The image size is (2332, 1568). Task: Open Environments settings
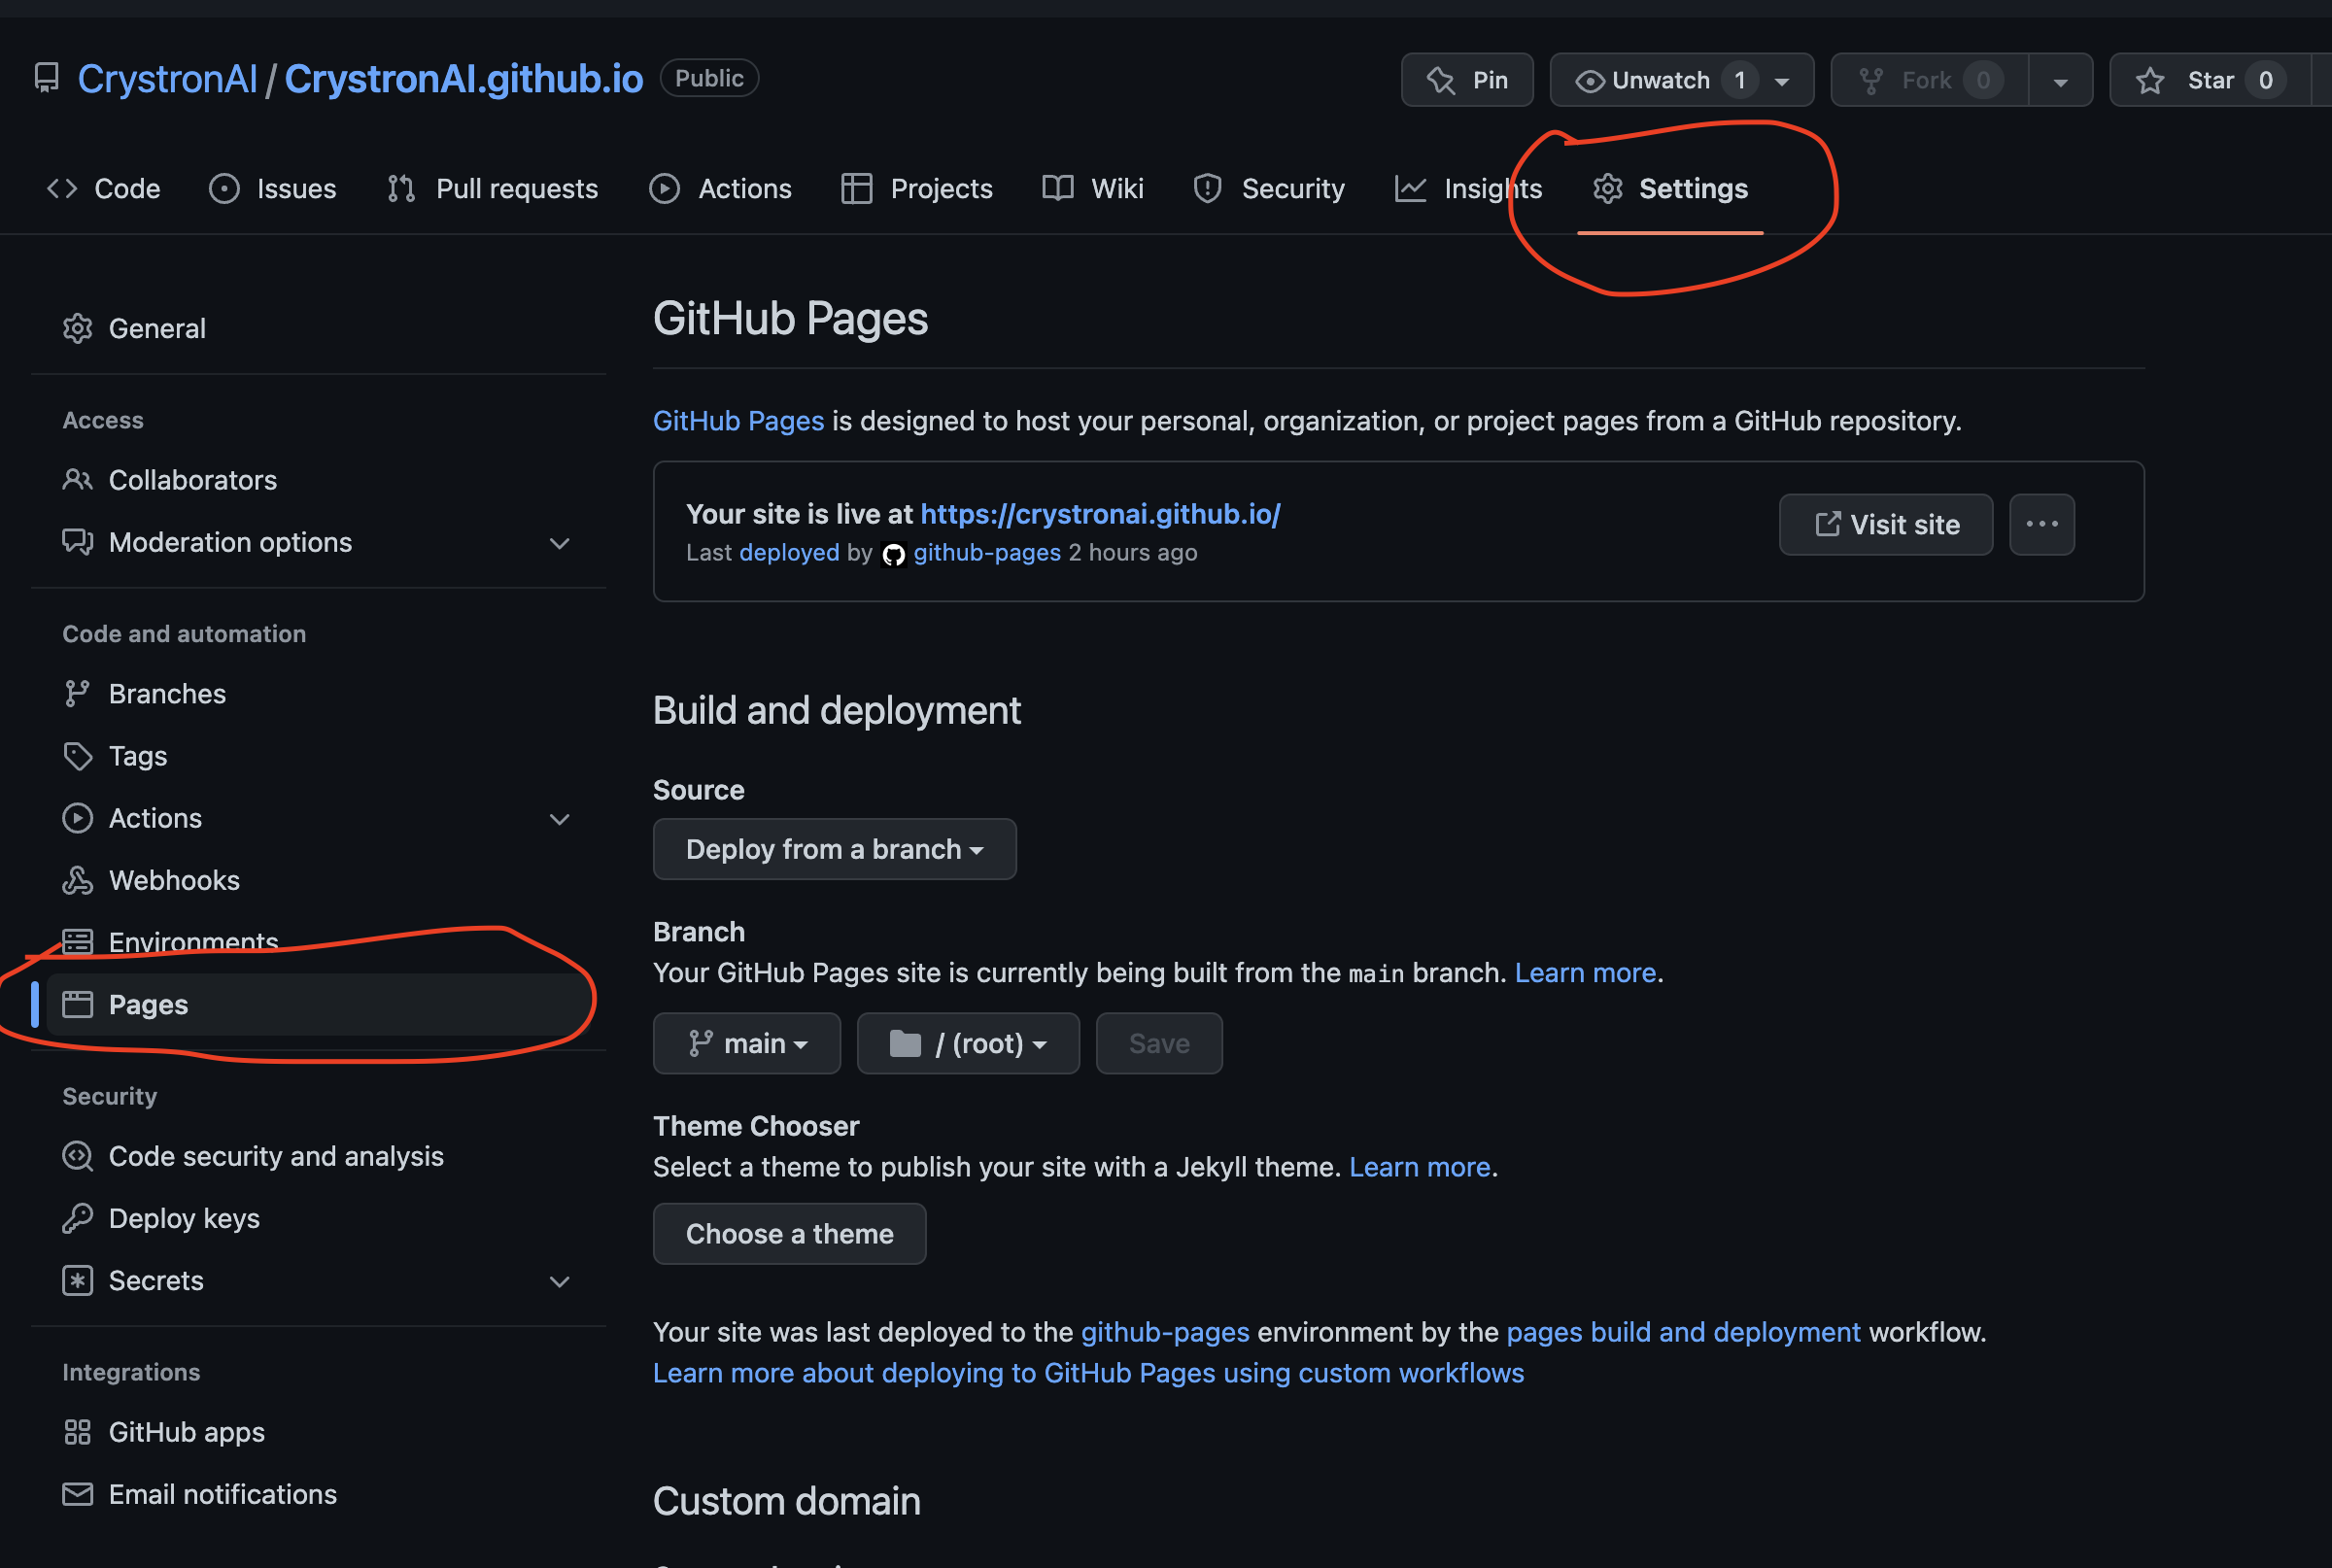click(193, 942)
